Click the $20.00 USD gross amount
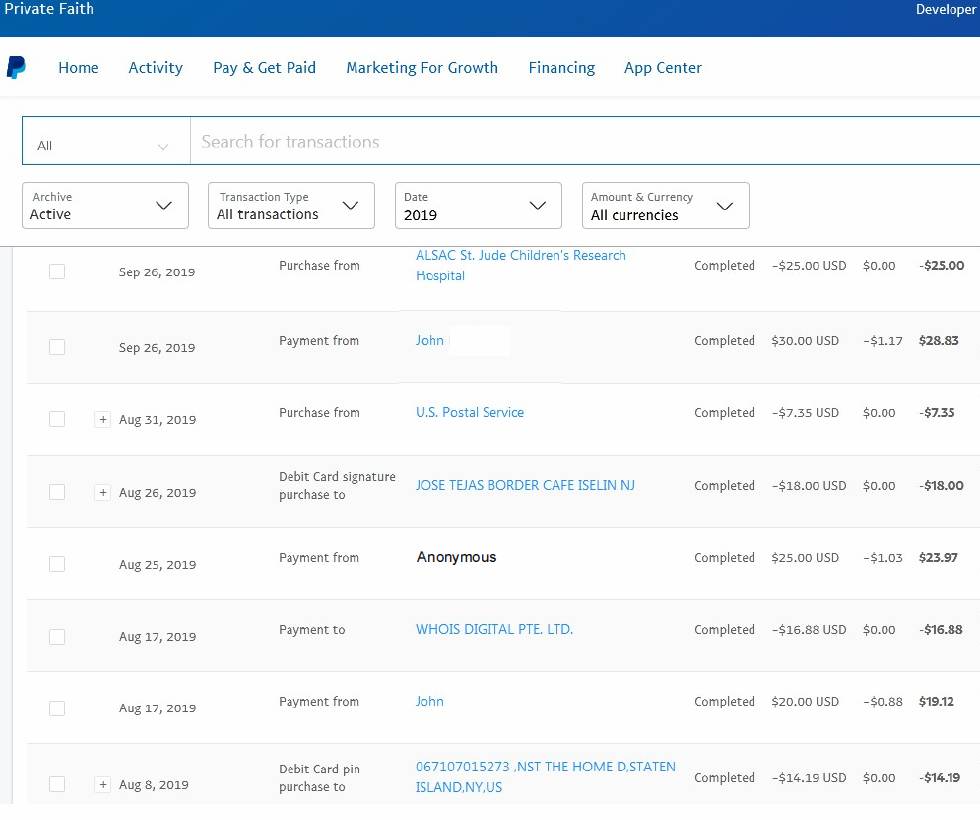This screenshot has height=820, width=980. point(805,701)
